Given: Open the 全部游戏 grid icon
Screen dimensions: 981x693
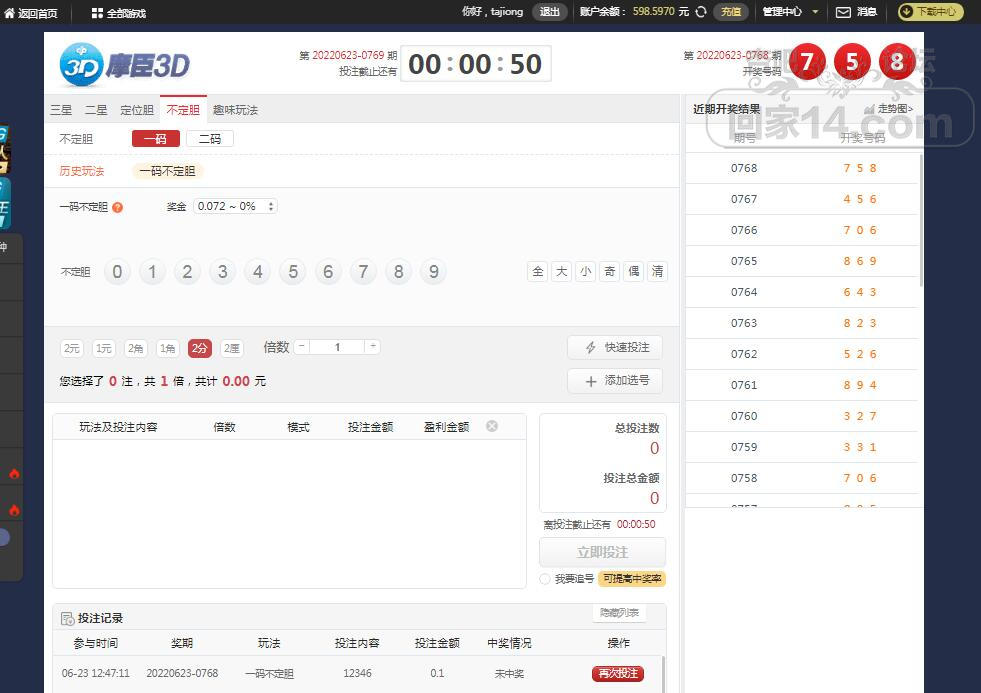Looking at the screenshot, I should [x=97, y=13].
